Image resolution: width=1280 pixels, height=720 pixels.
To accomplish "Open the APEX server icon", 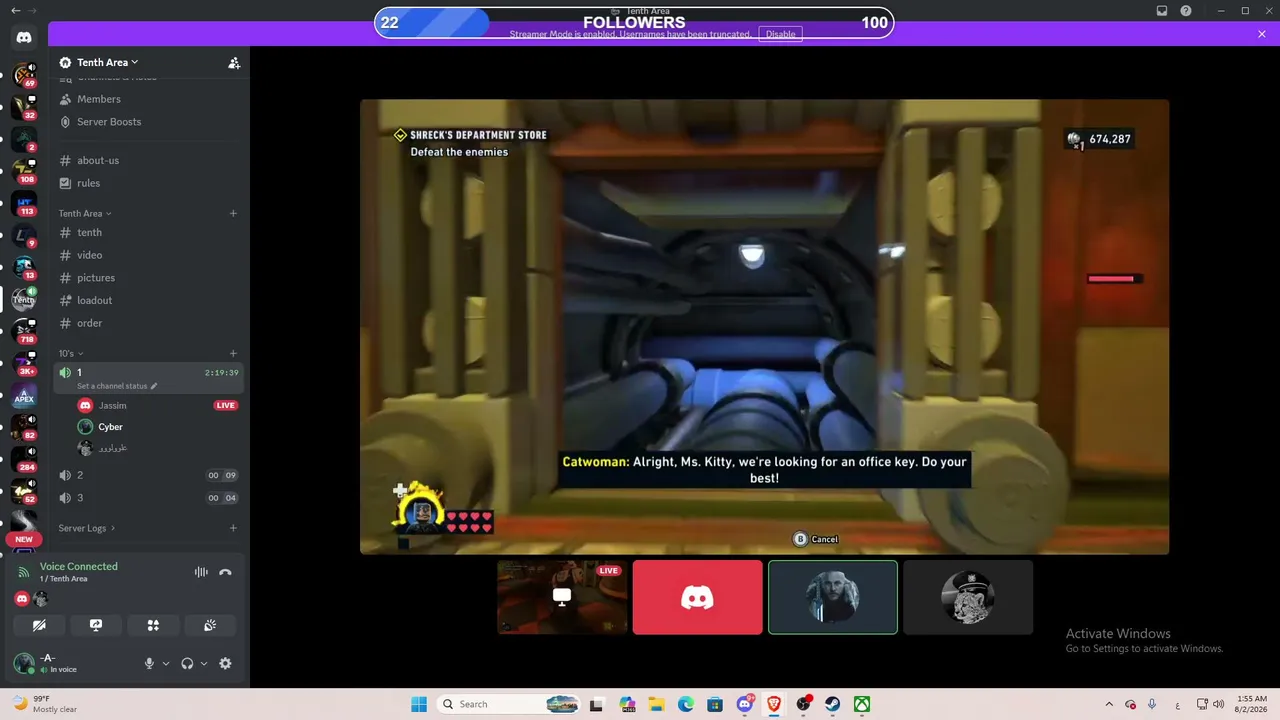I will [24, 397].
